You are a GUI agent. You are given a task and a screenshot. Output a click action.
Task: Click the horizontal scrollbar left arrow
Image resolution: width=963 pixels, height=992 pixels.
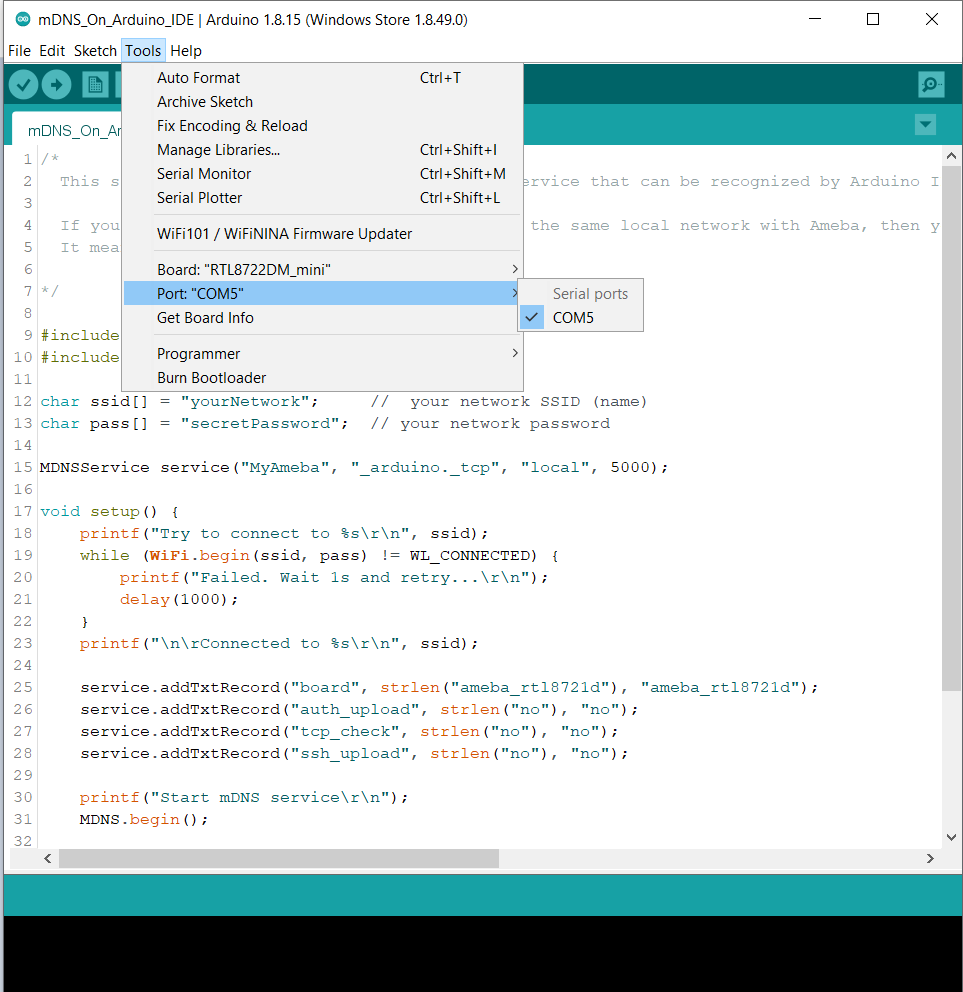tap(47, 859)
